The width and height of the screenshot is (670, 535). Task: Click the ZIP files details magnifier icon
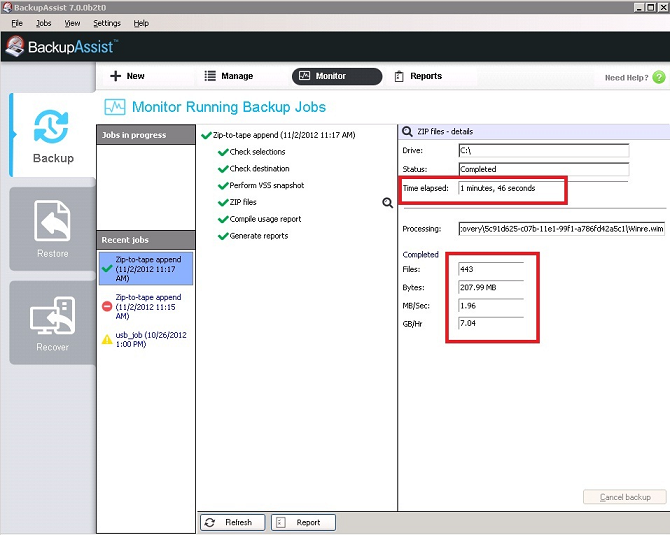click(x=407, y=131)
